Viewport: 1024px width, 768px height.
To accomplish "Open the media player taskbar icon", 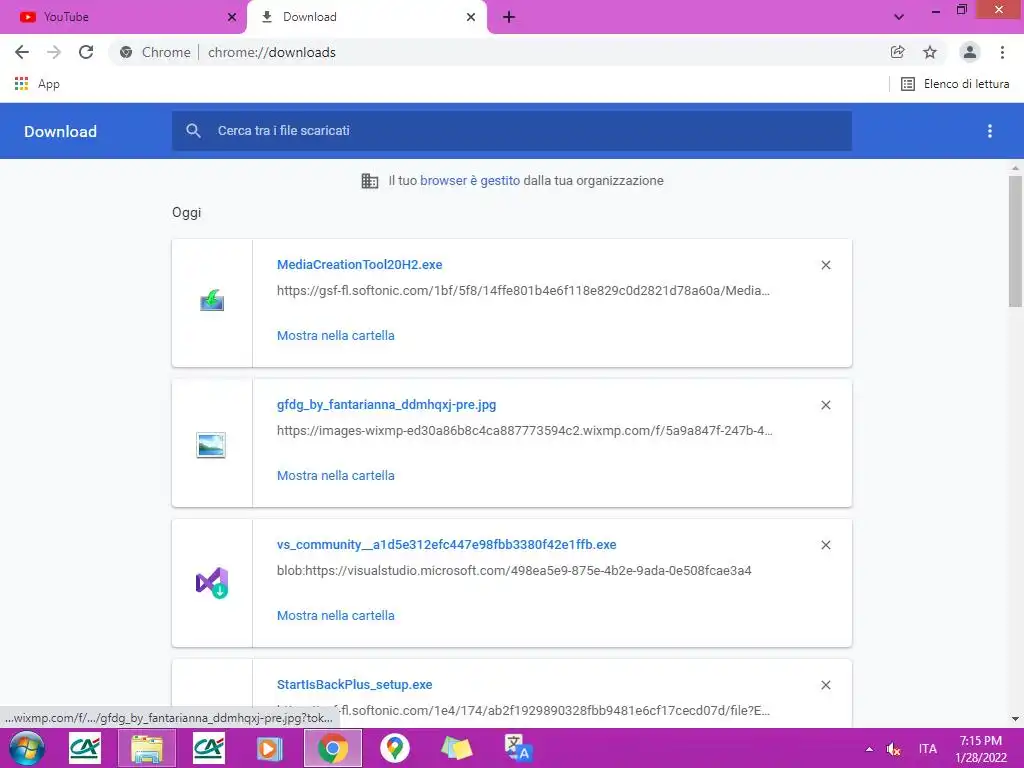I will tap(269, 748).
